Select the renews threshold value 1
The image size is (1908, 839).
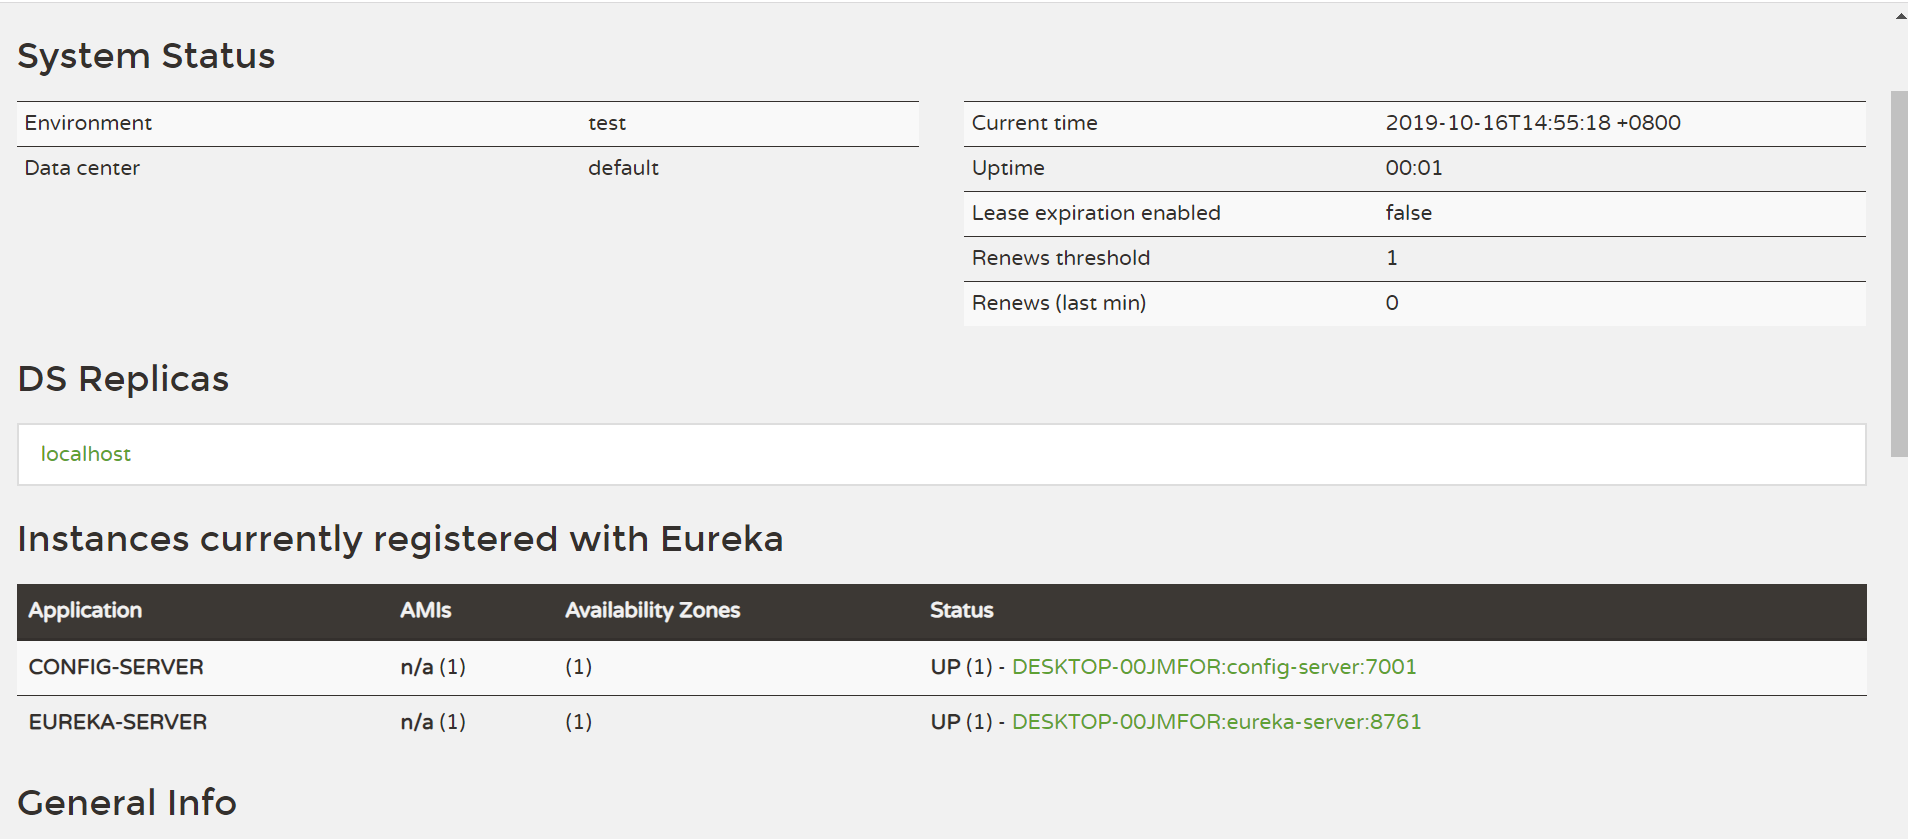pos(1392,258)
